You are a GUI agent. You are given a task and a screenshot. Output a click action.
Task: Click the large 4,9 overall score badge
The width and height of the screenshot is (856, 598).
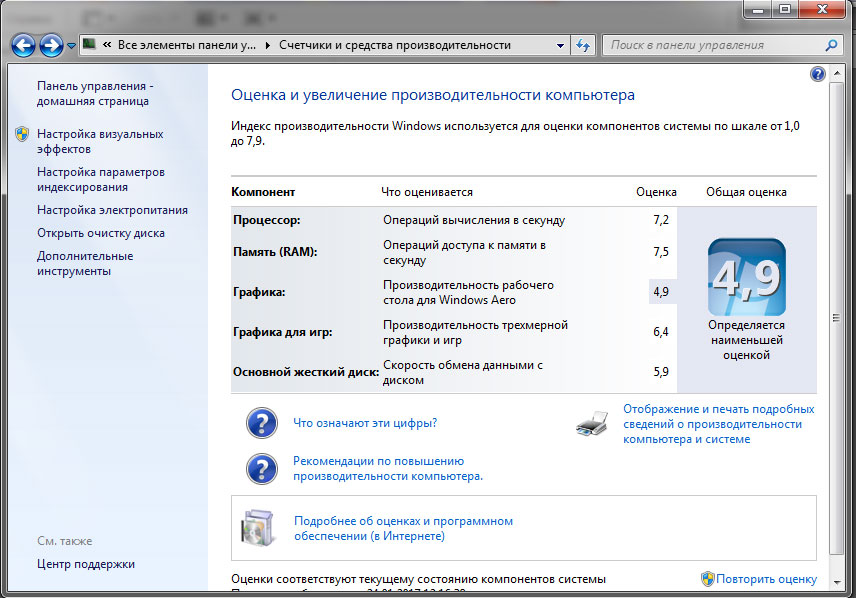point(746,278)
